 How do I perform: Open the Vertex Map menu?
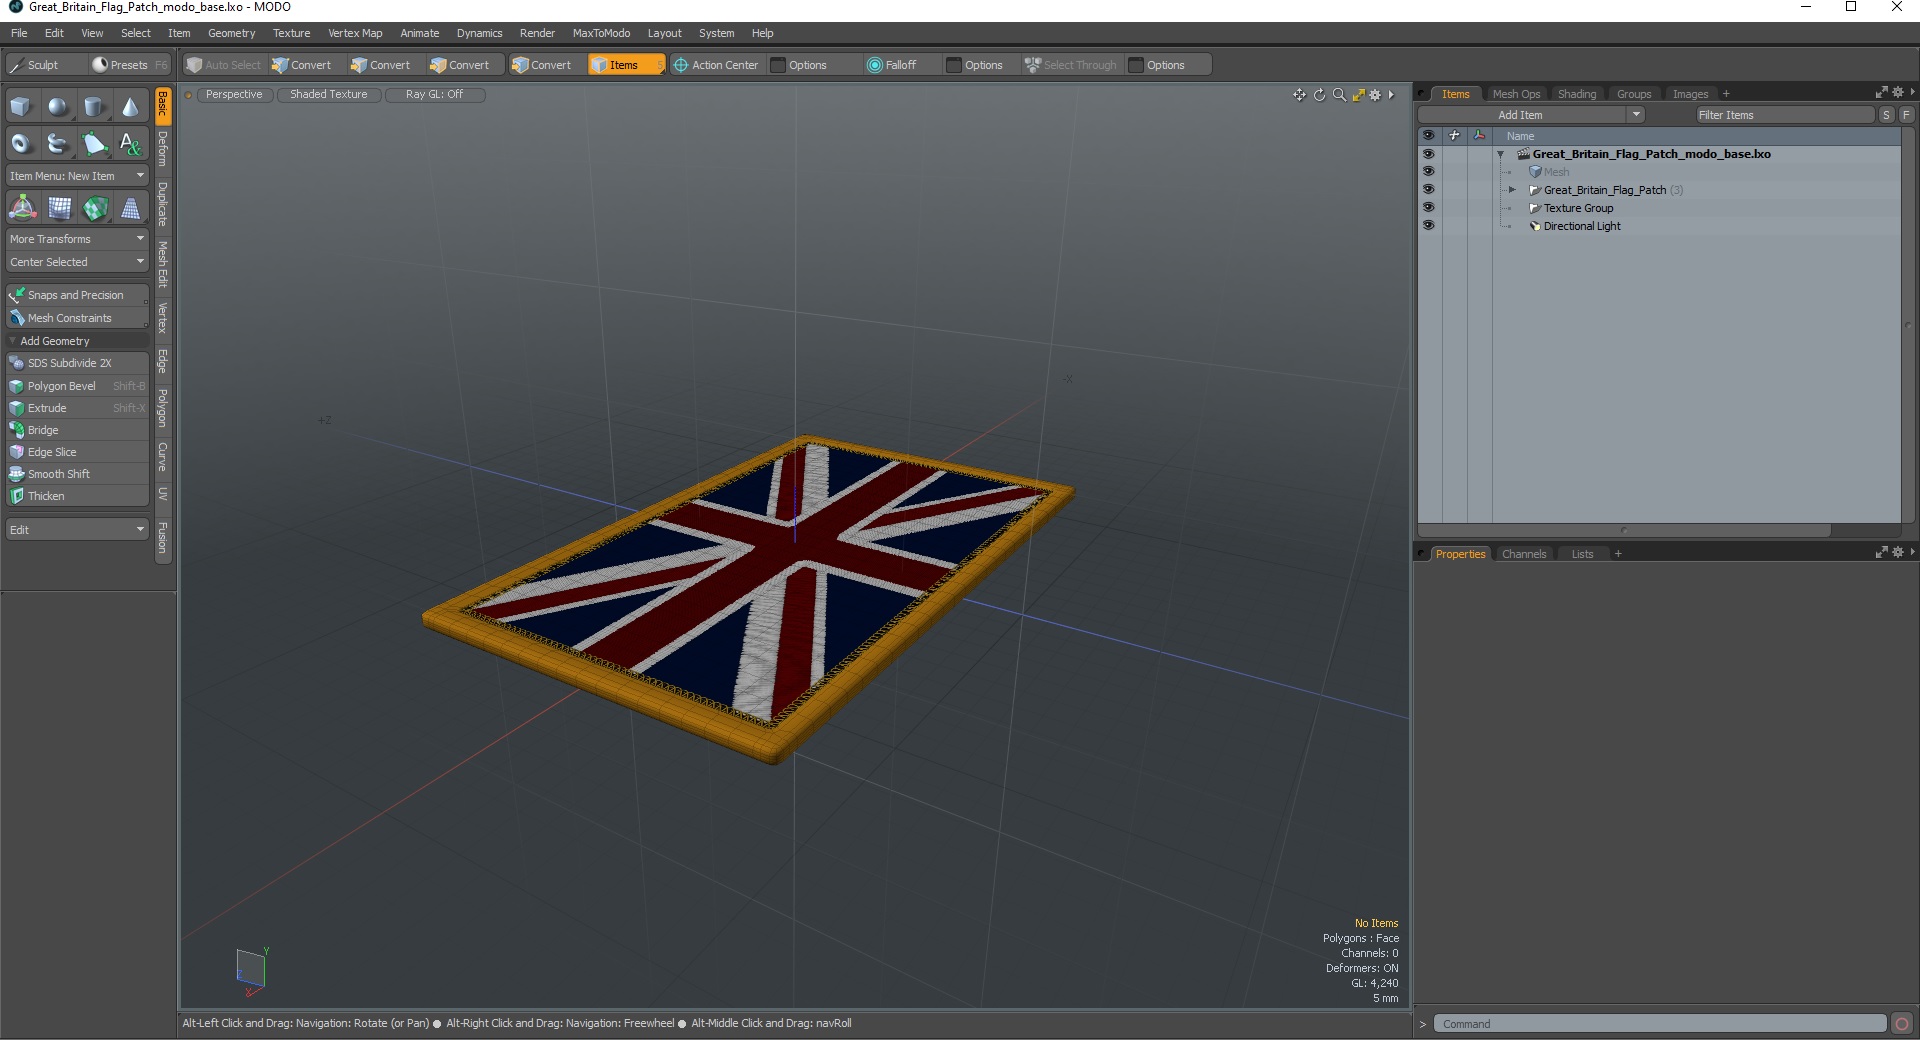pyautogui.click(x=355, y=33)
